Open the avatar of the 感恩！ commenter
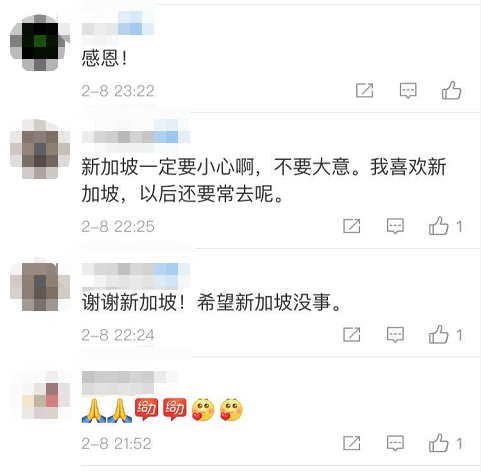 40,42
